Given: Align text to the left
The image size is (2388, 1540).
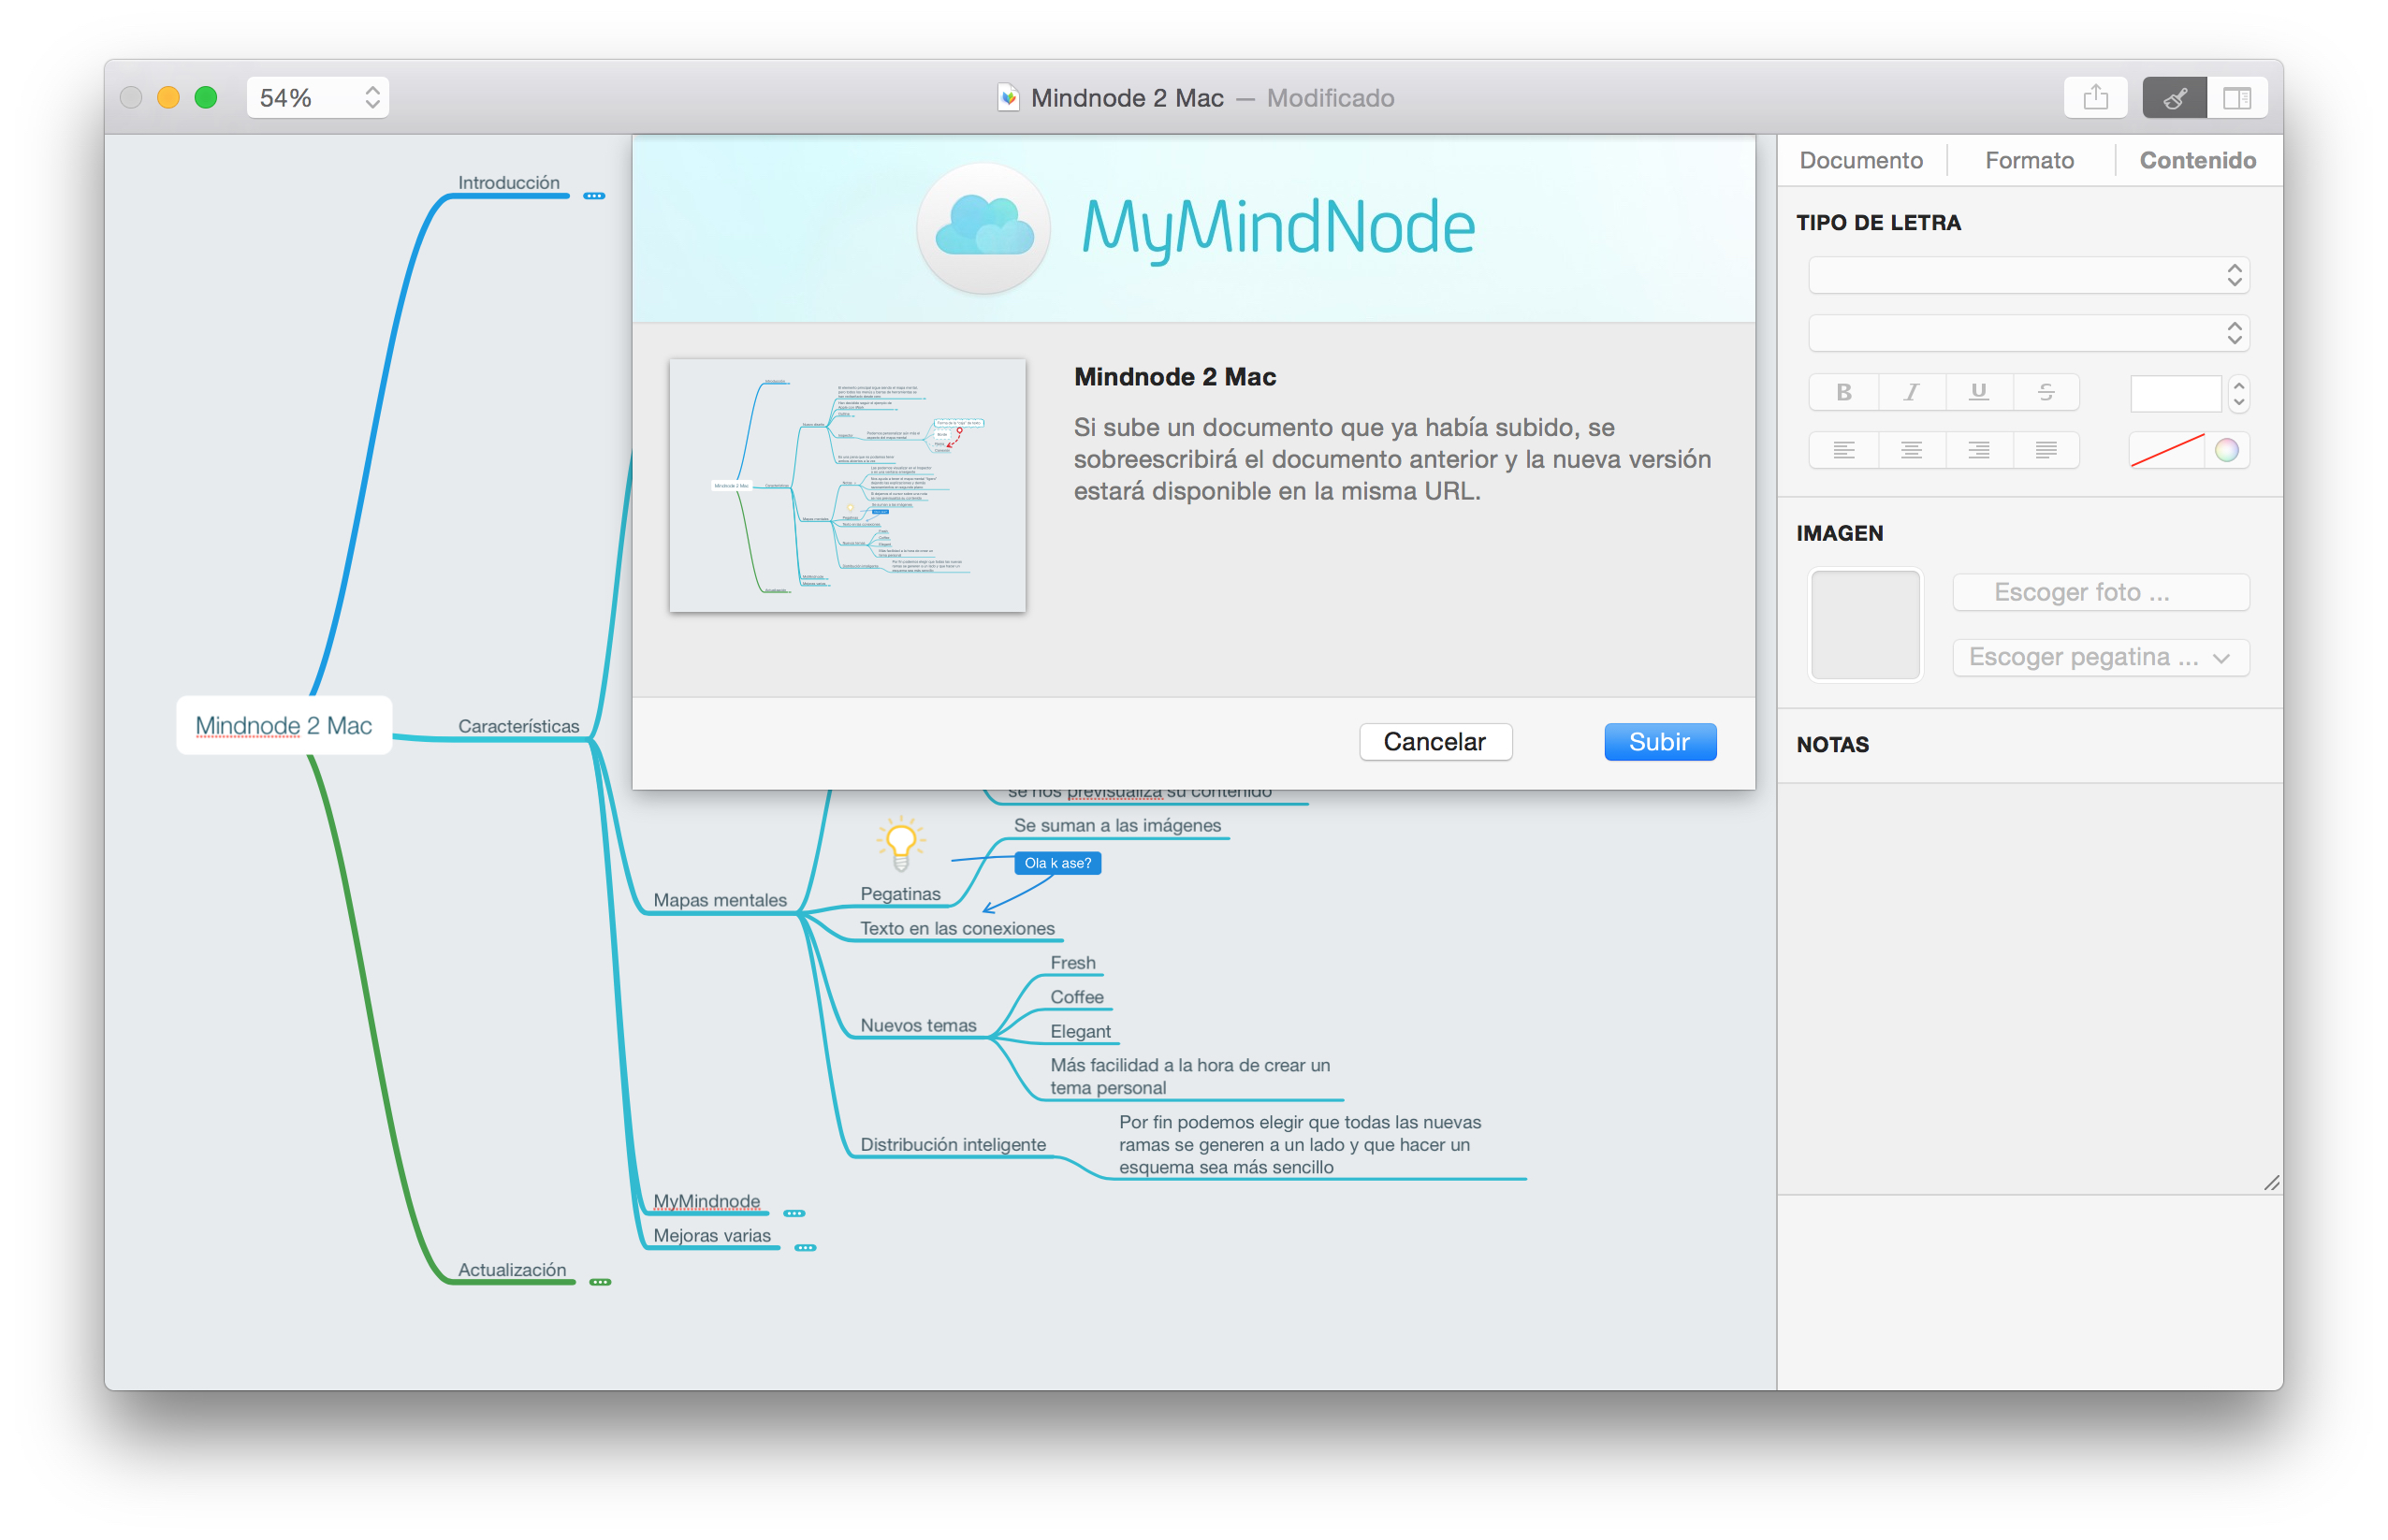Looking at the screenshot, I should pyautogui.click(x=1843, y=451).
